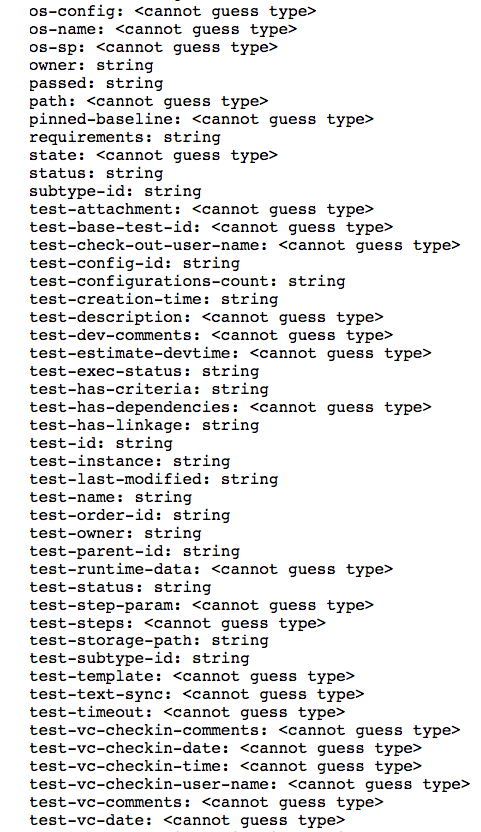The height and width of the screenshot is (832, 481).
Task: Click the test-estimate-devtime line
Action: click(x=230, y=353)
